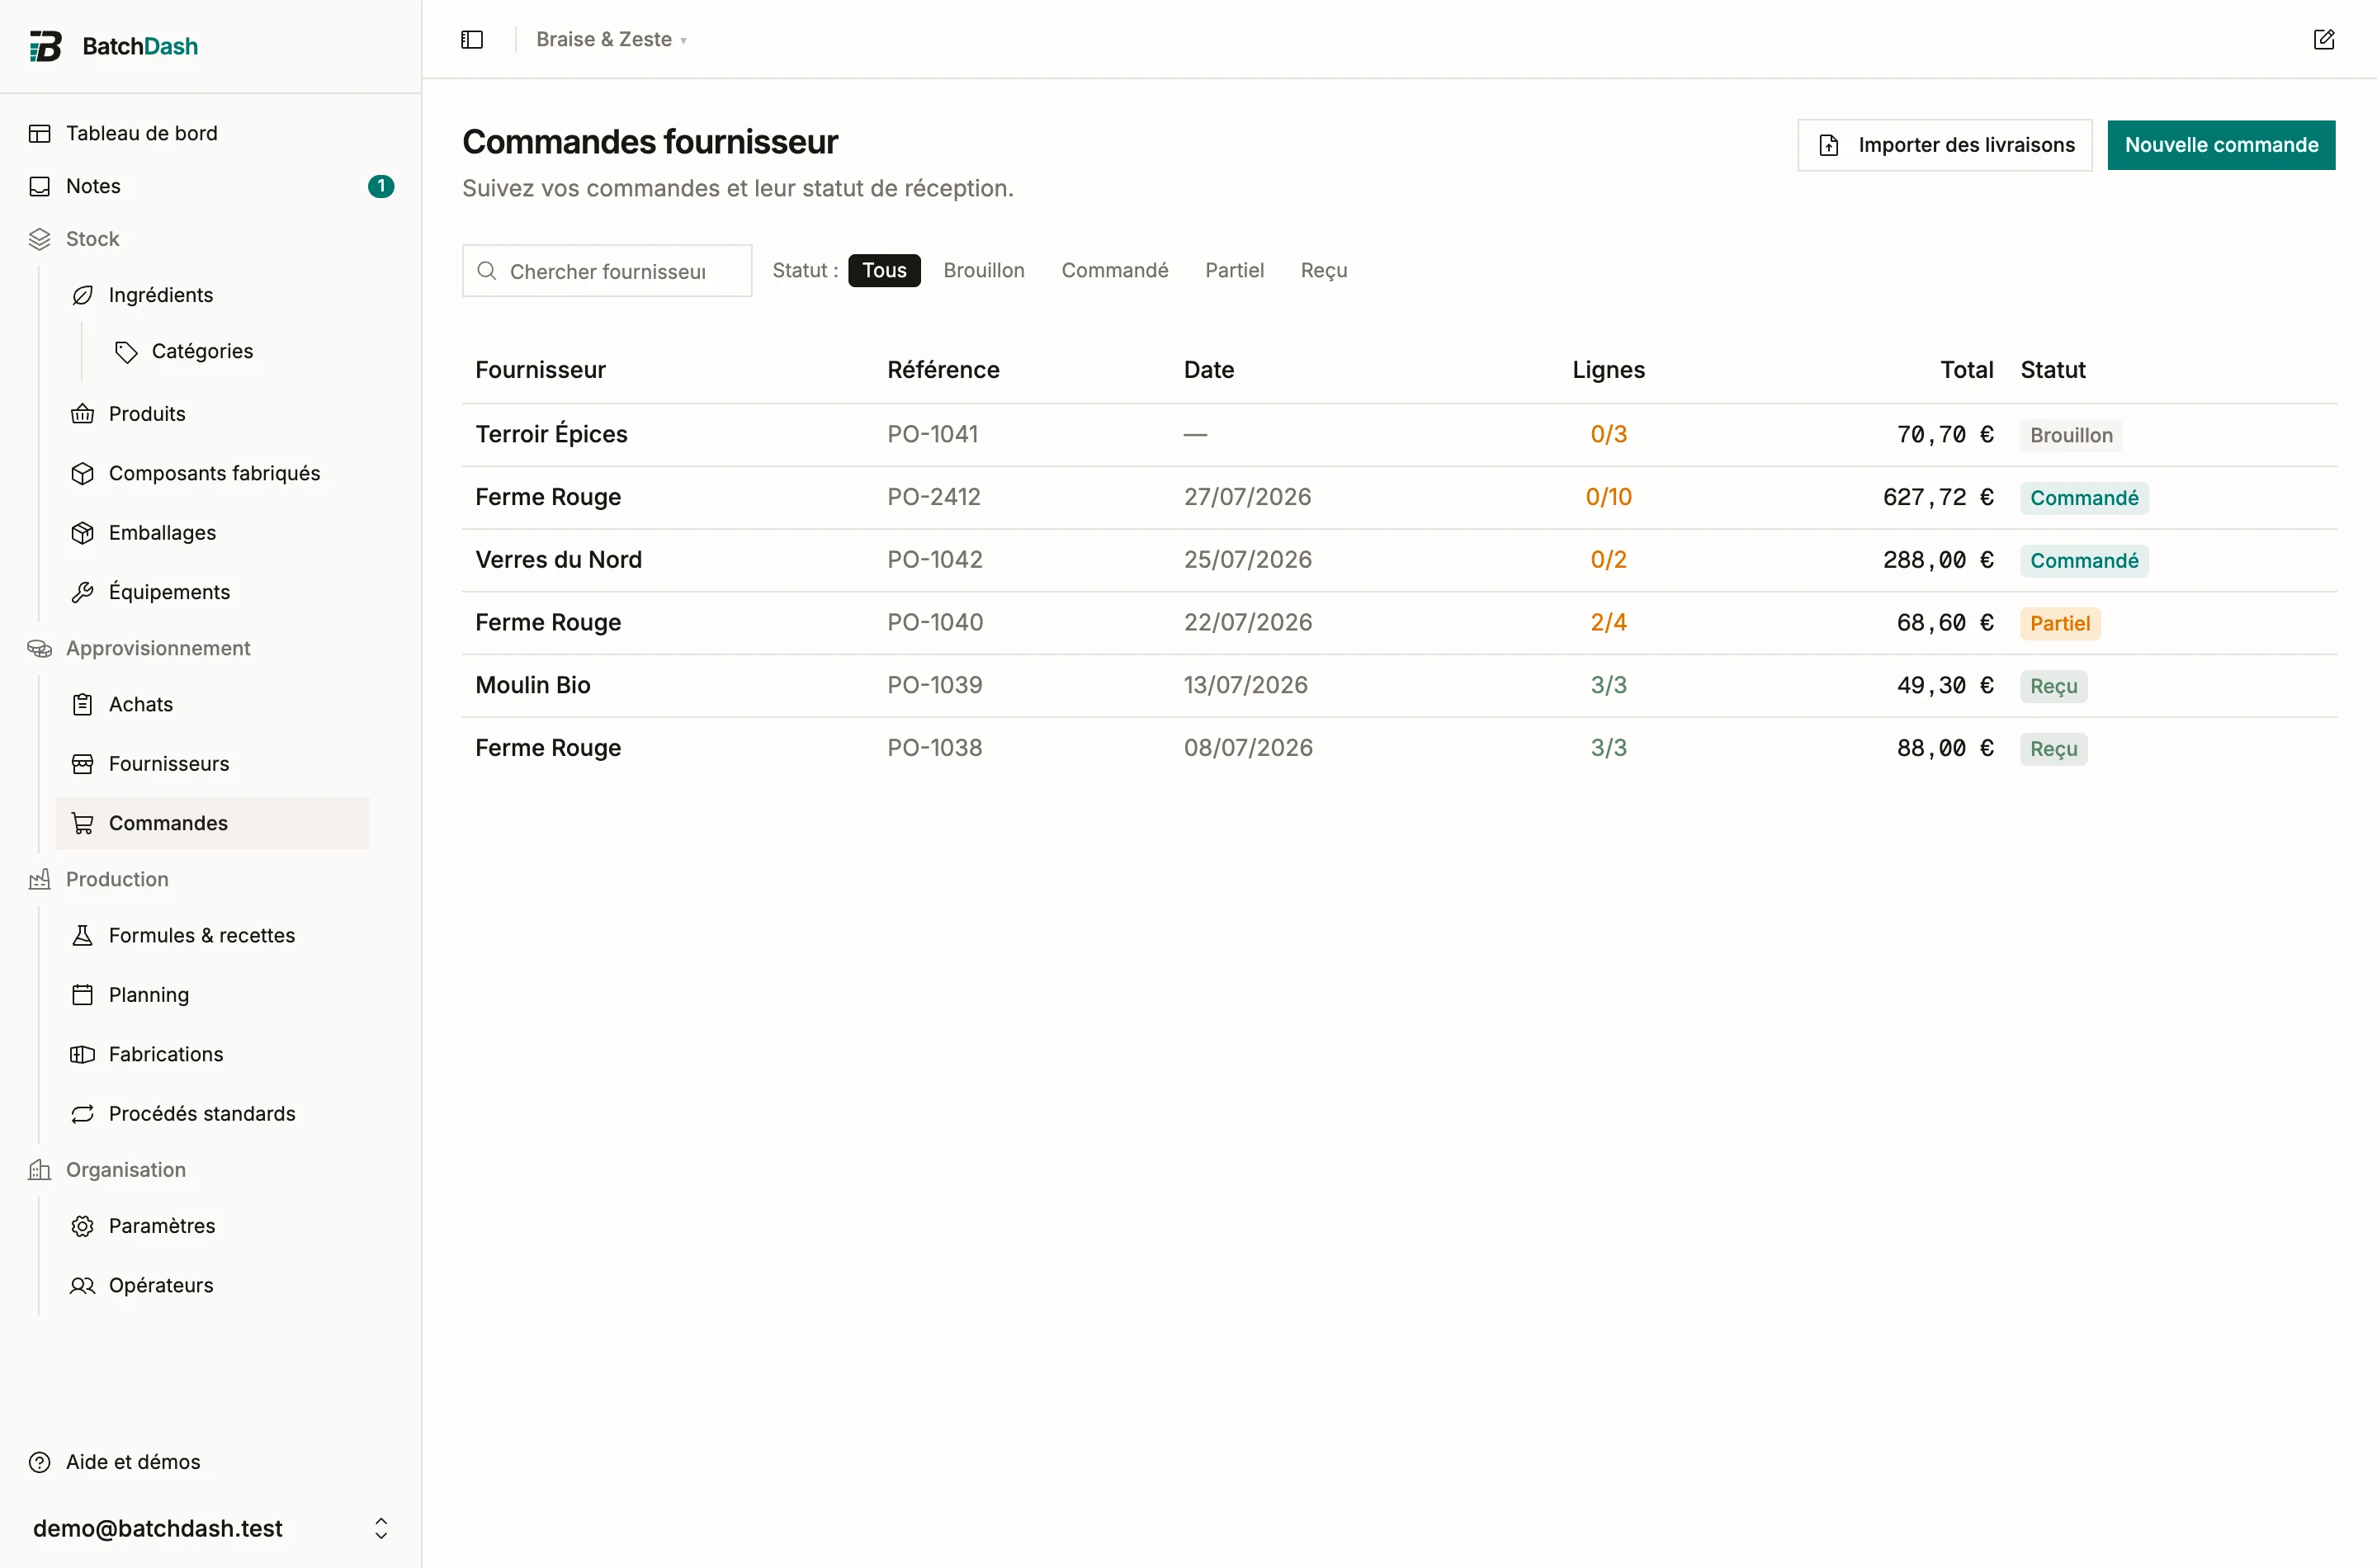
Task: Click the Tableau de bord icon
Action: [40, 133]
